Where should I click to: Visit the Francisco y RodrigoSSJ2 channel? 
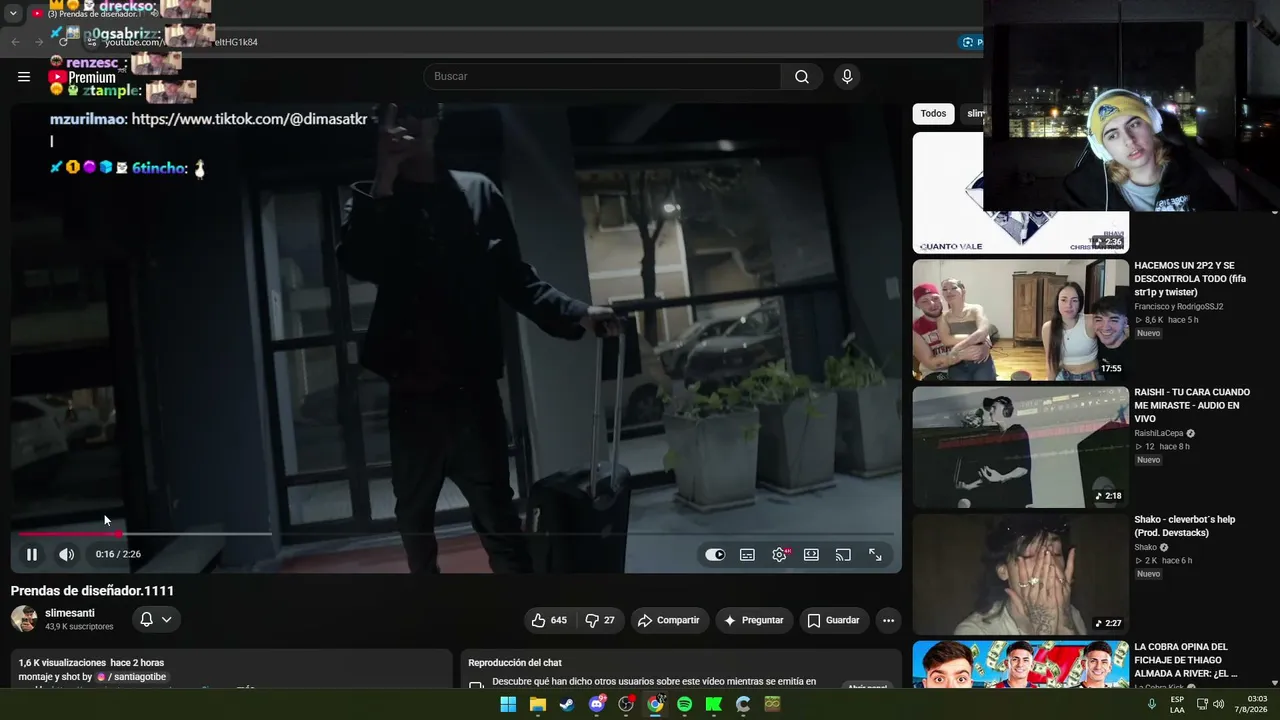(x=1179, y=307)
